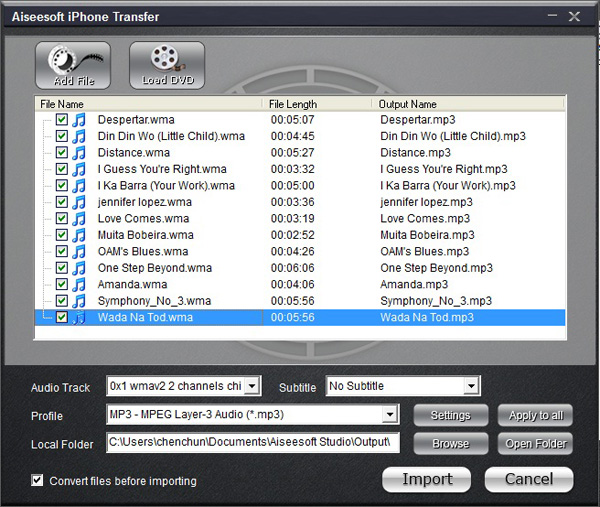Click the 00:06:06 file length cell
The image size is (600, 507).
[x=293, y=268]
